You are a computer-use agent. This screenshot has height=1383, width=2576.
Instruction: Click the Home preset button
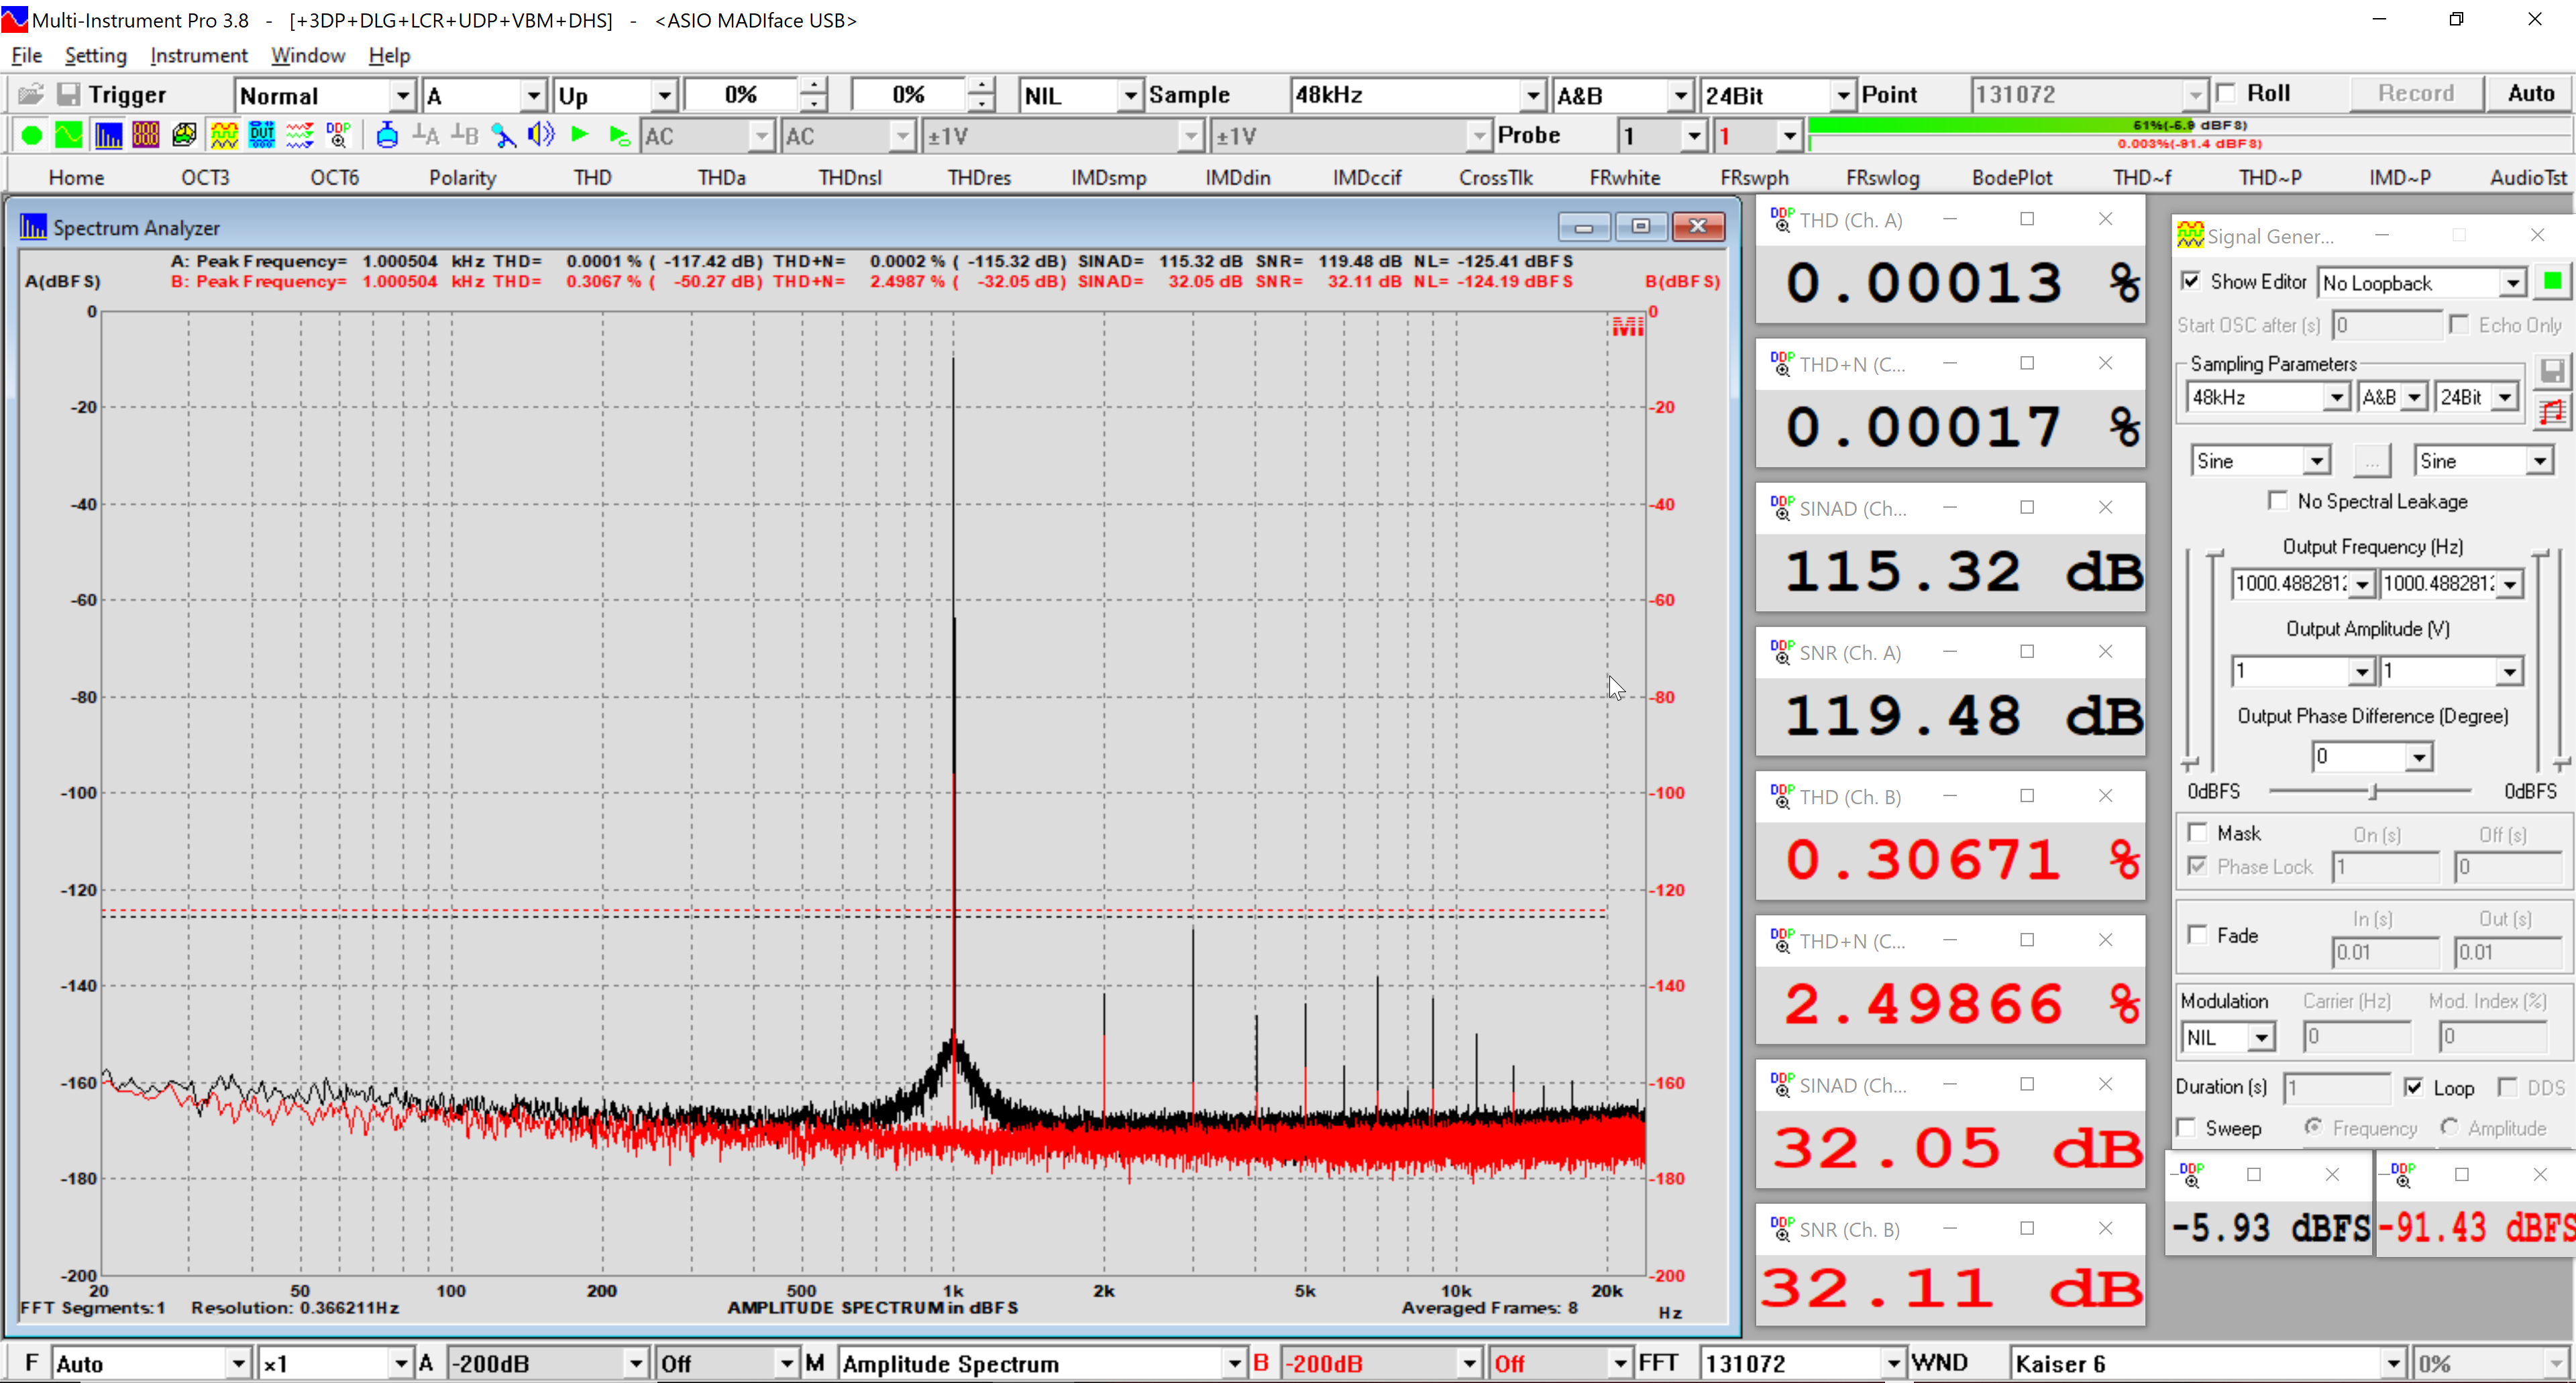(76, 177)
